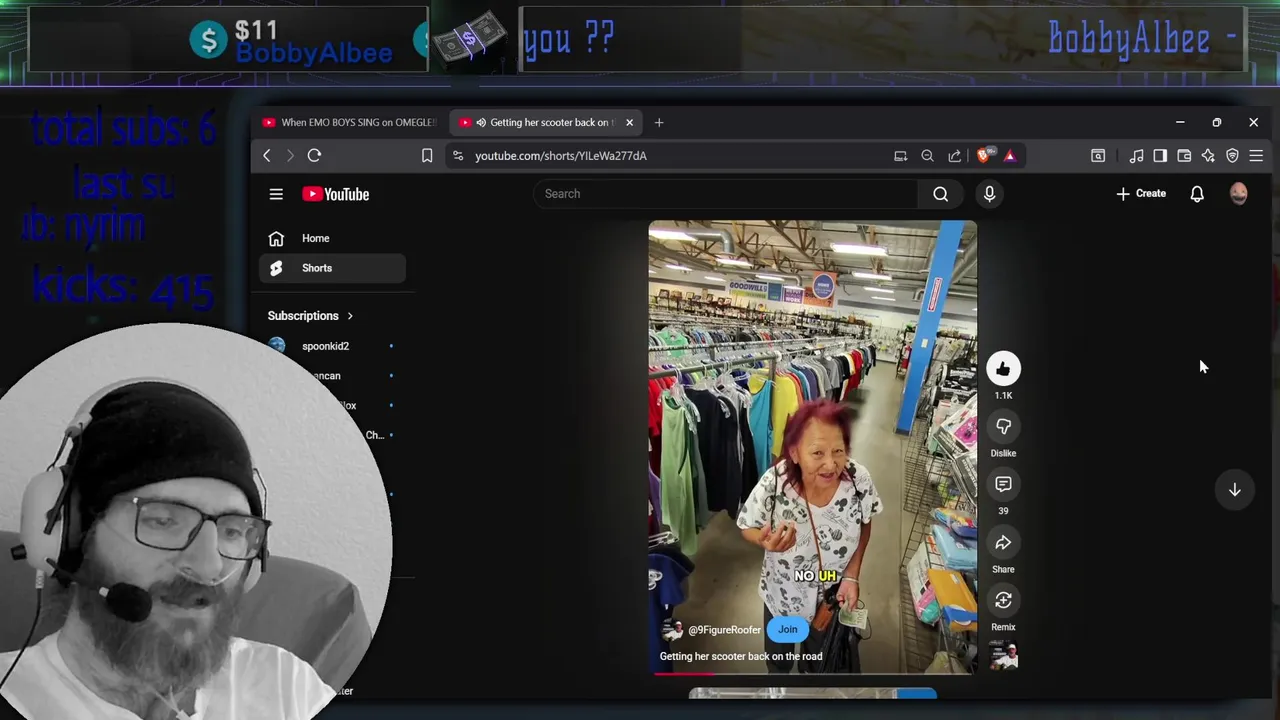The image size is (1280, 720).
Task: Open Brave Rewards triangle icon
Action: point(1009,155)
